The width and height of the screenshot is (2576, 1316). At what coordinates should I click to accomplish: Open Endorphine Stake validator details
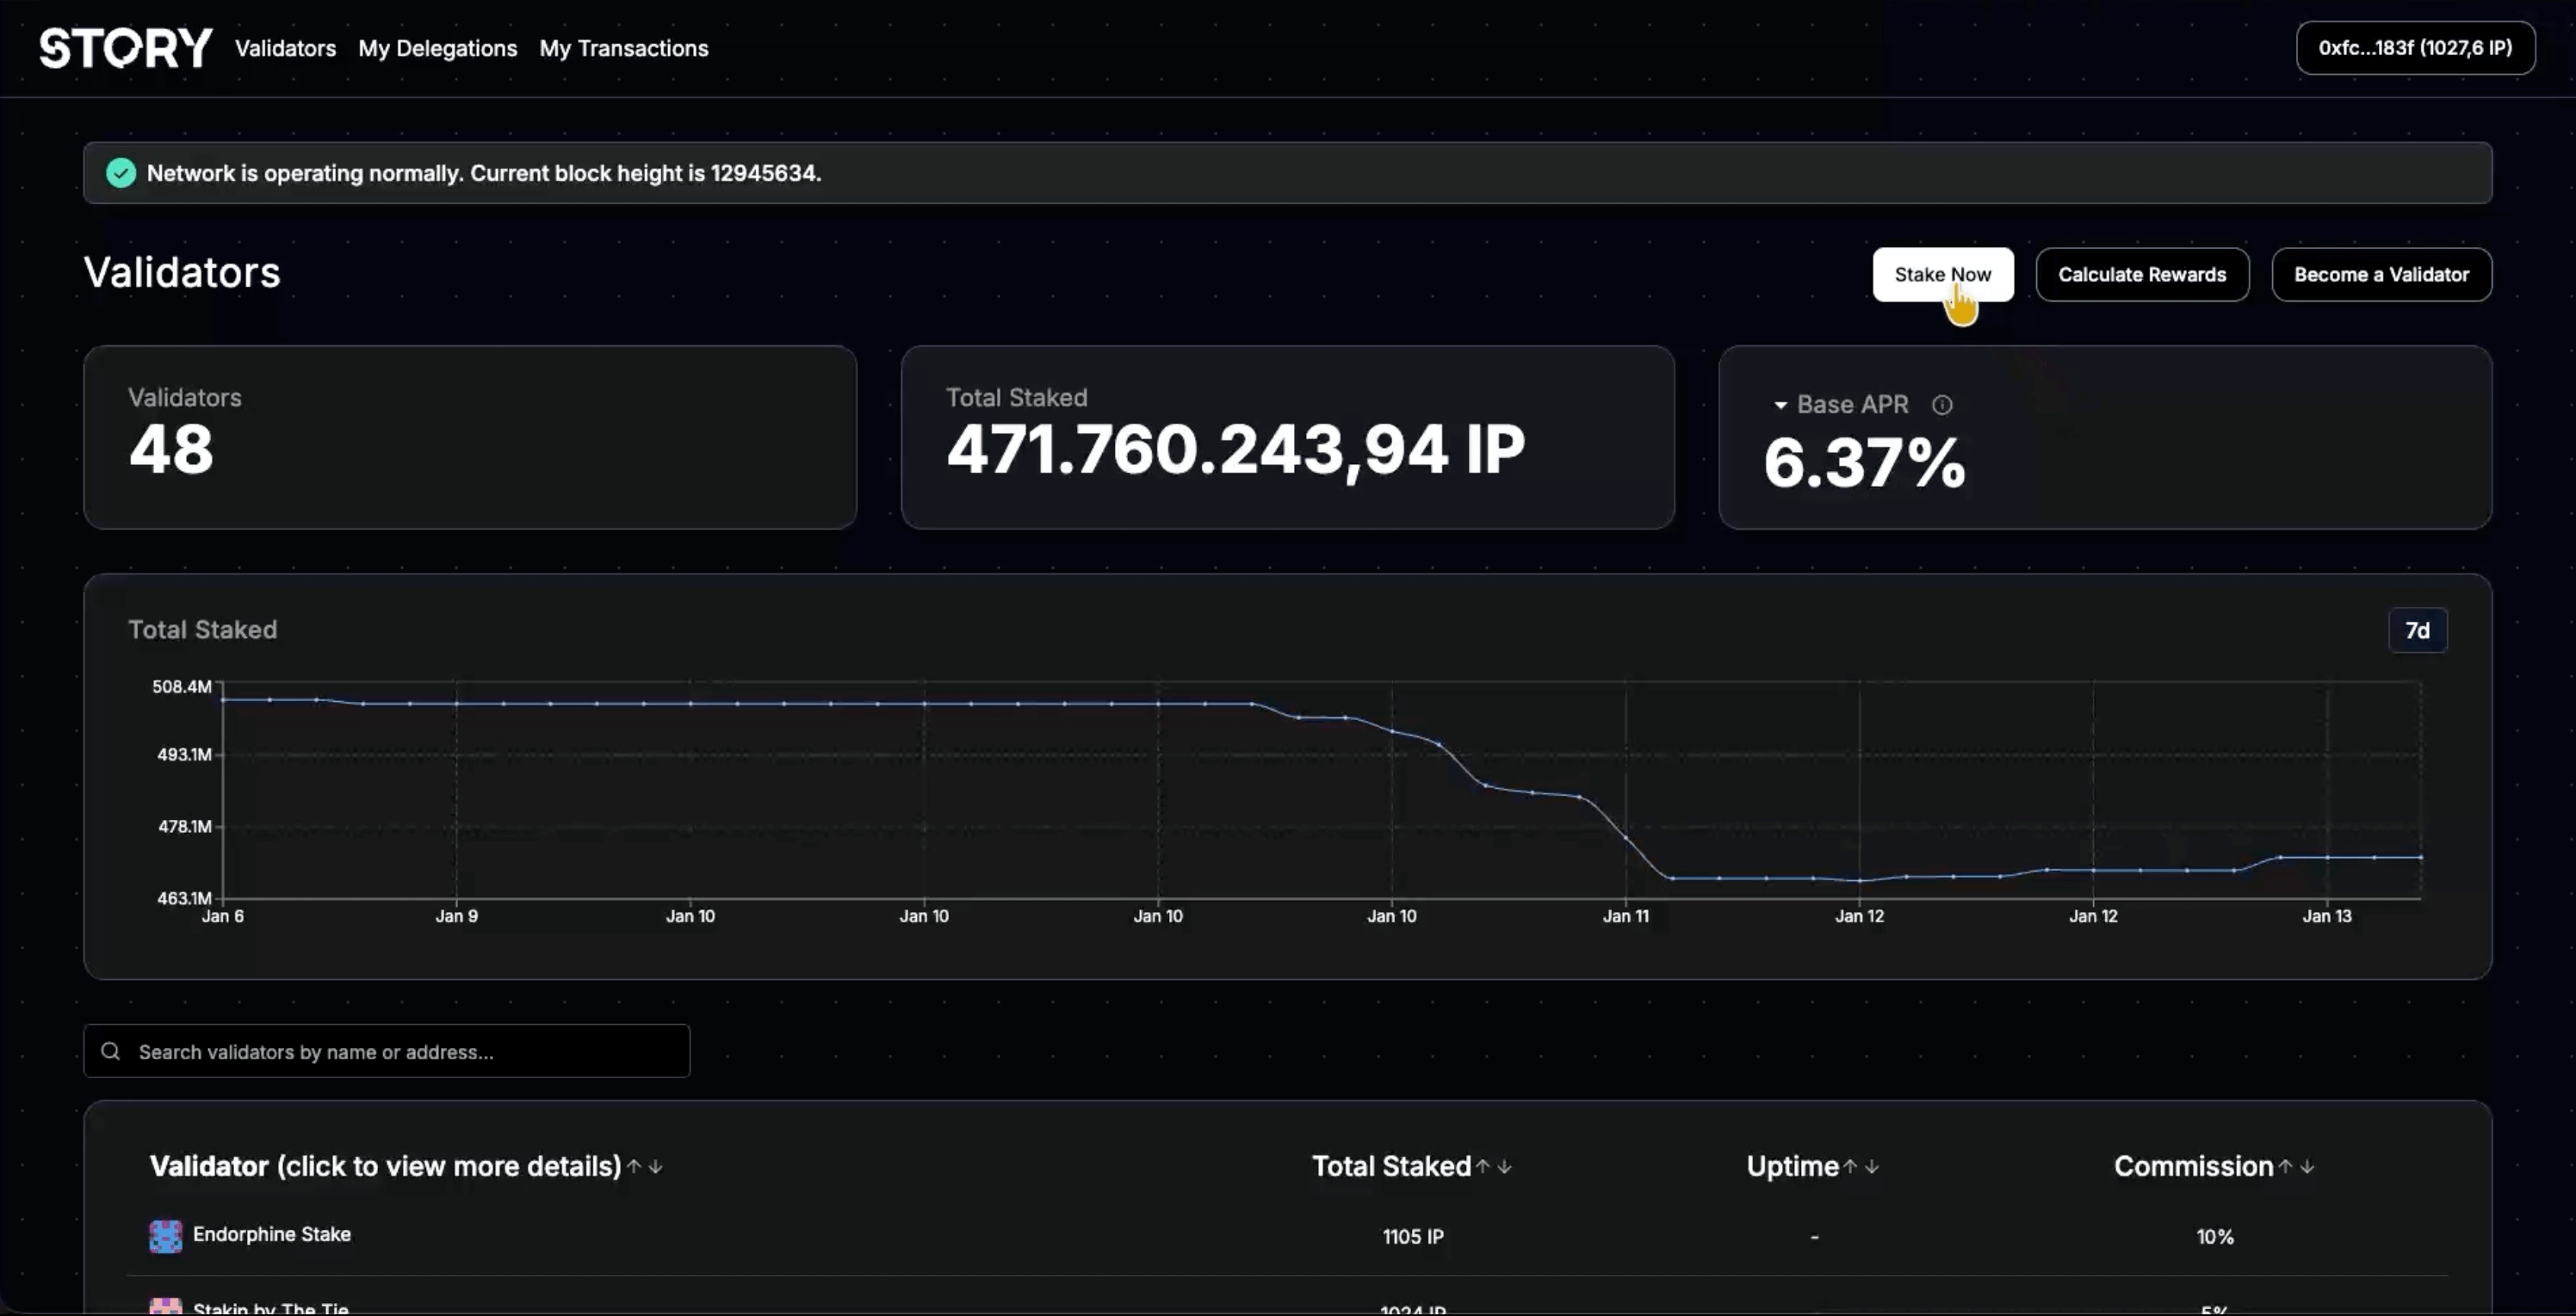click(x=272, y=1234)
